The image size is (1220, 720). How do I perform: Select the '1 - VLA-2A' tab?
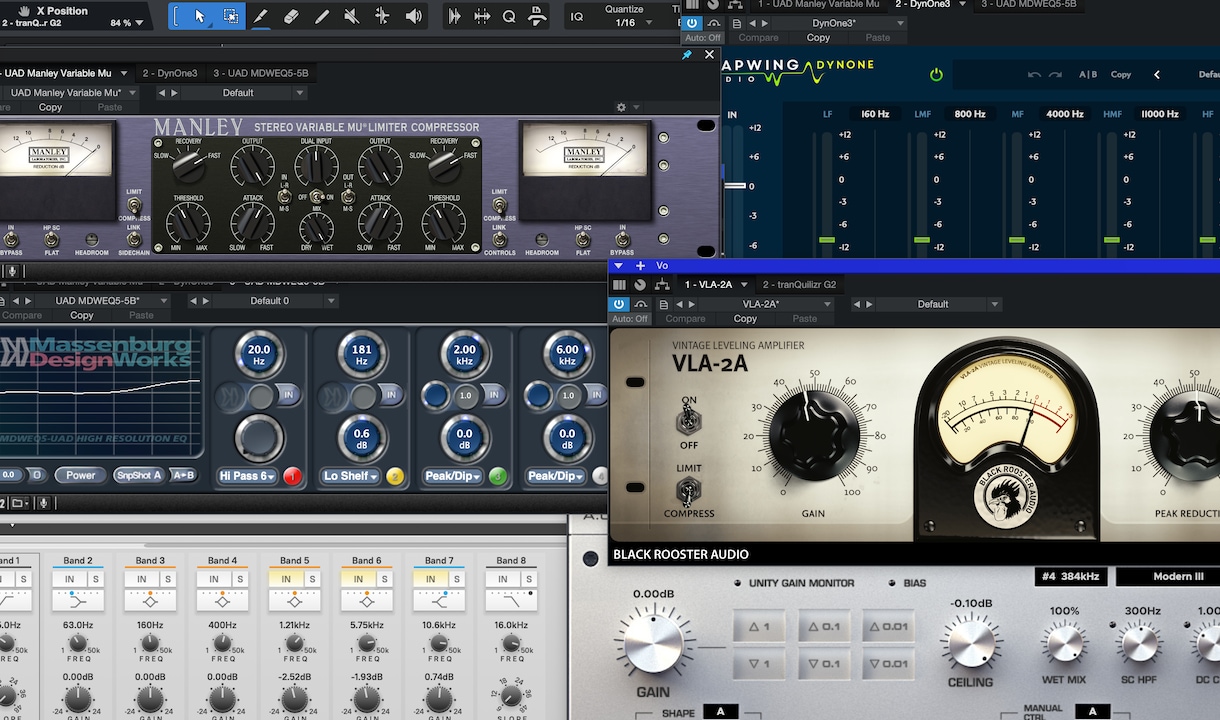708,285
